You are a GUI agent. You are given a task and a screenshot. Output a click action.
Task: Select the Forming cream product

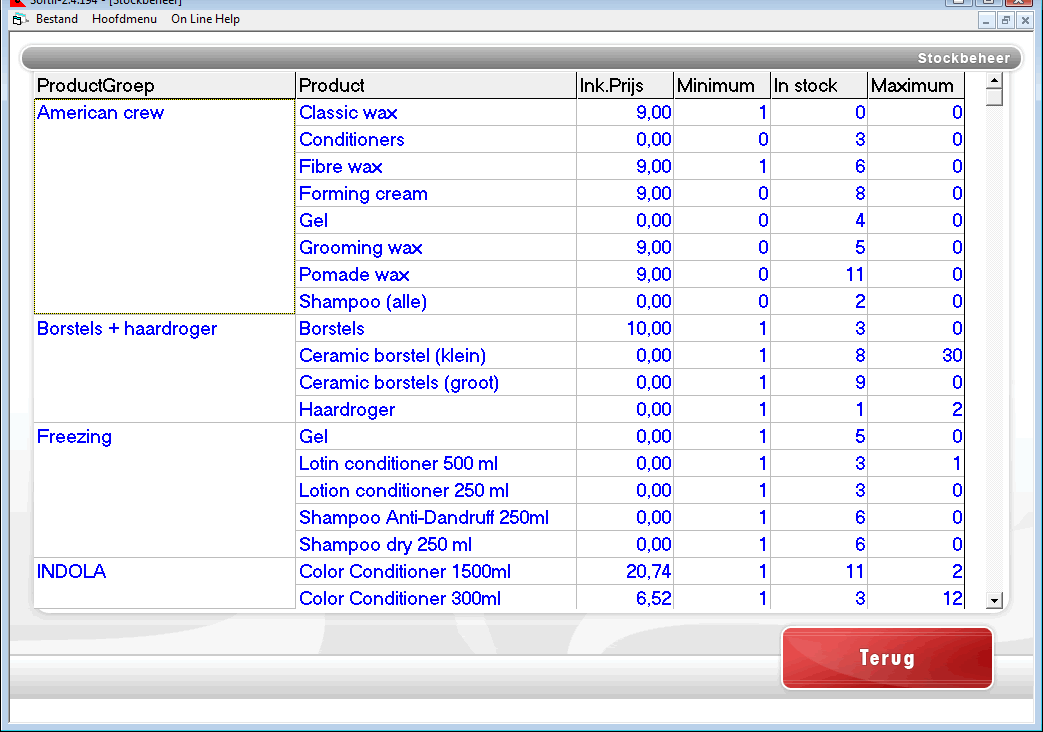(x=436, y=194)
